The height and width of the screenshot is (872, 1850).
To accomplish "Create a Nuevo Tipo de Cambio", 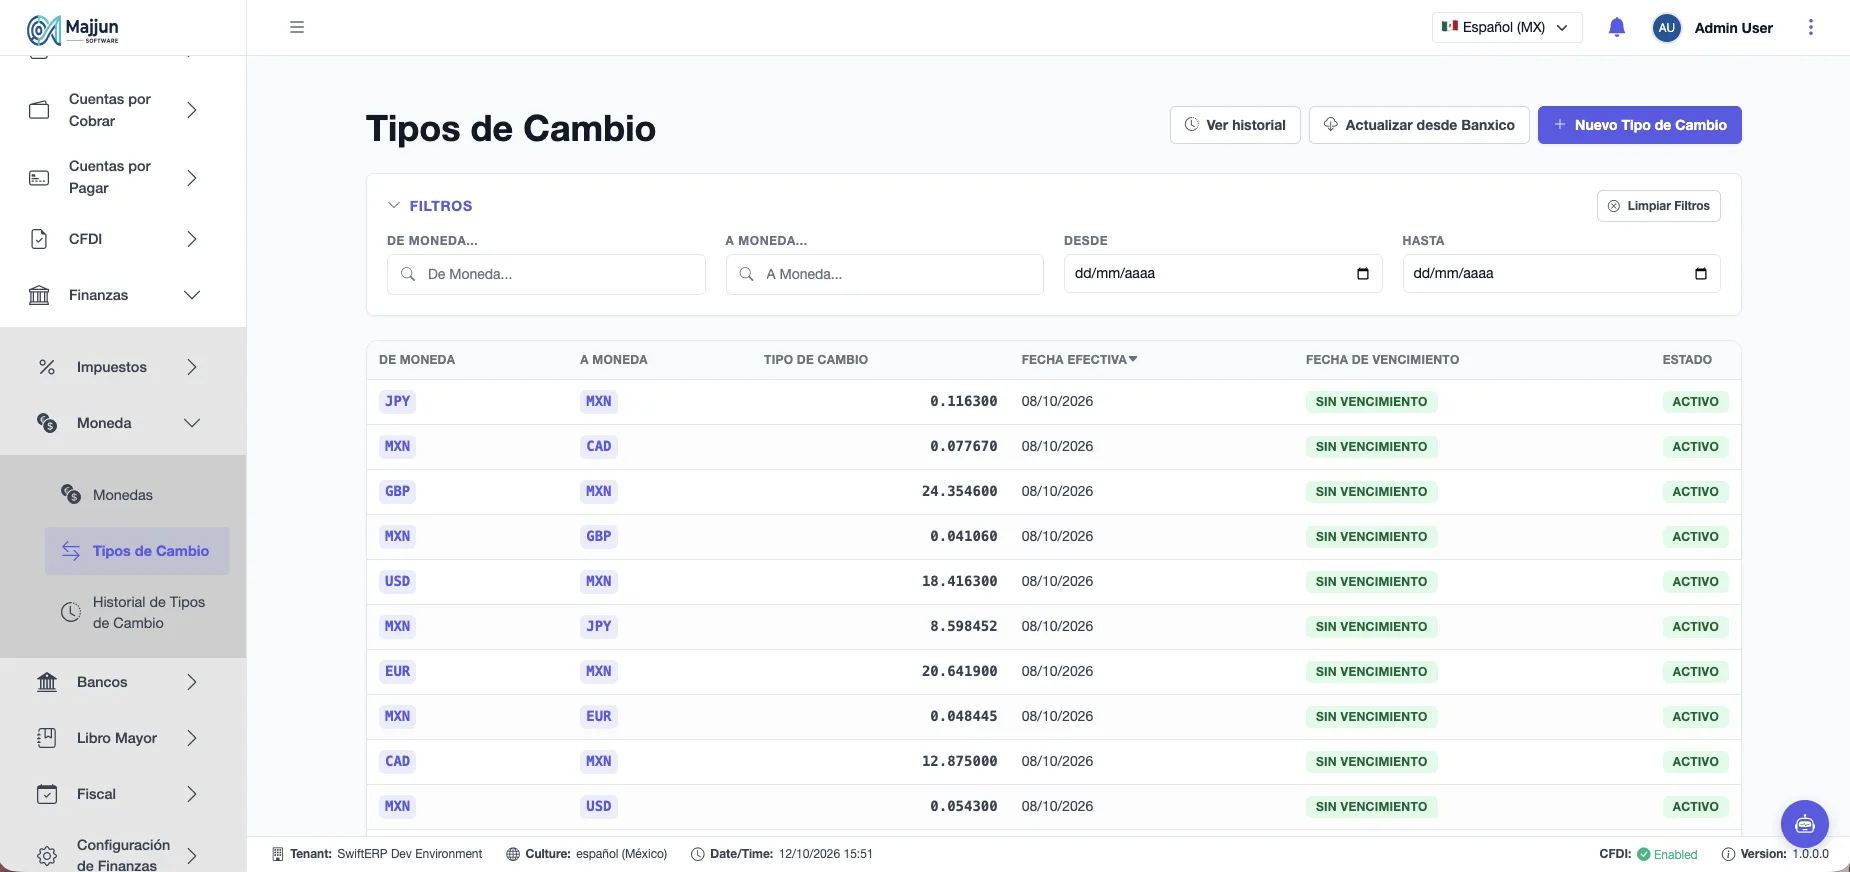I will 1640,125.
